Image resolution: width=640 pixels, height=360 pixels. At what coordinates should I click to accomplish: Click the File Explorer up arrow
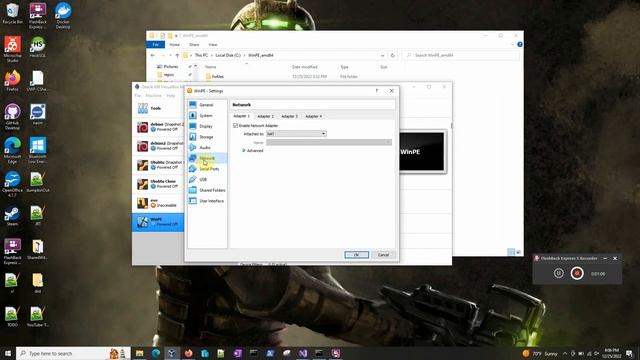[177, 55]
